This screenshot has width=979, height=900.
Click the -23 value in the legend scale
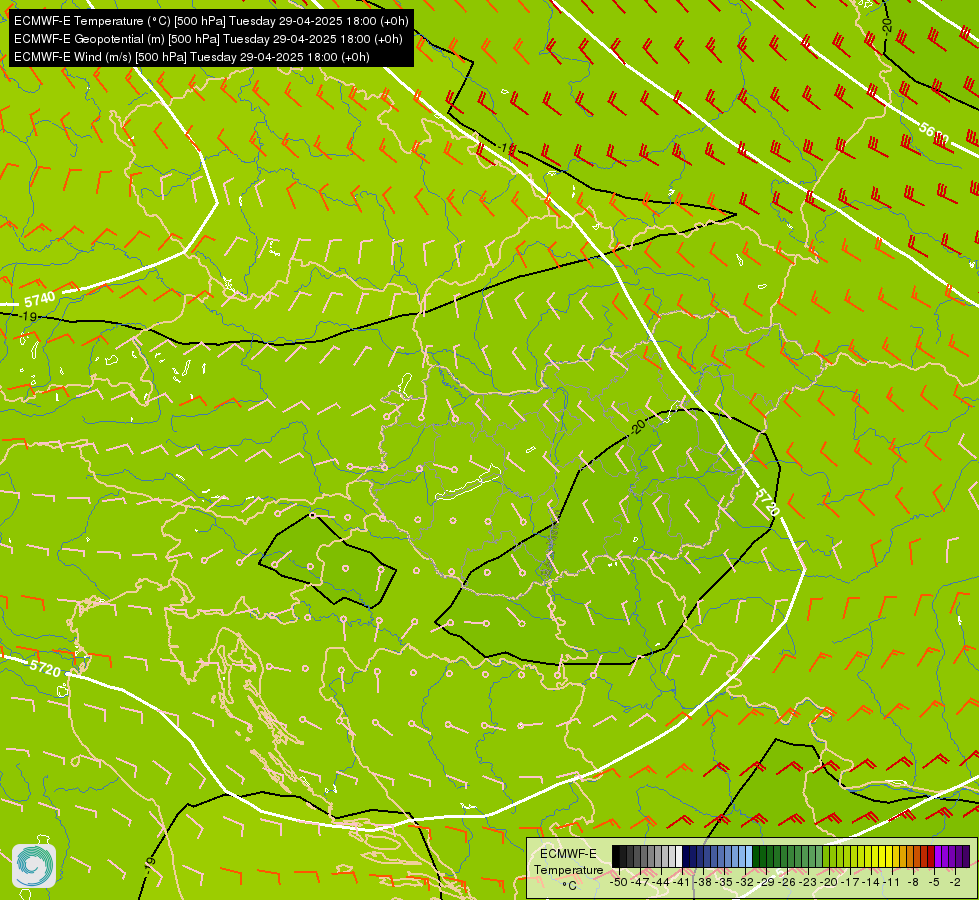[808, 882]
